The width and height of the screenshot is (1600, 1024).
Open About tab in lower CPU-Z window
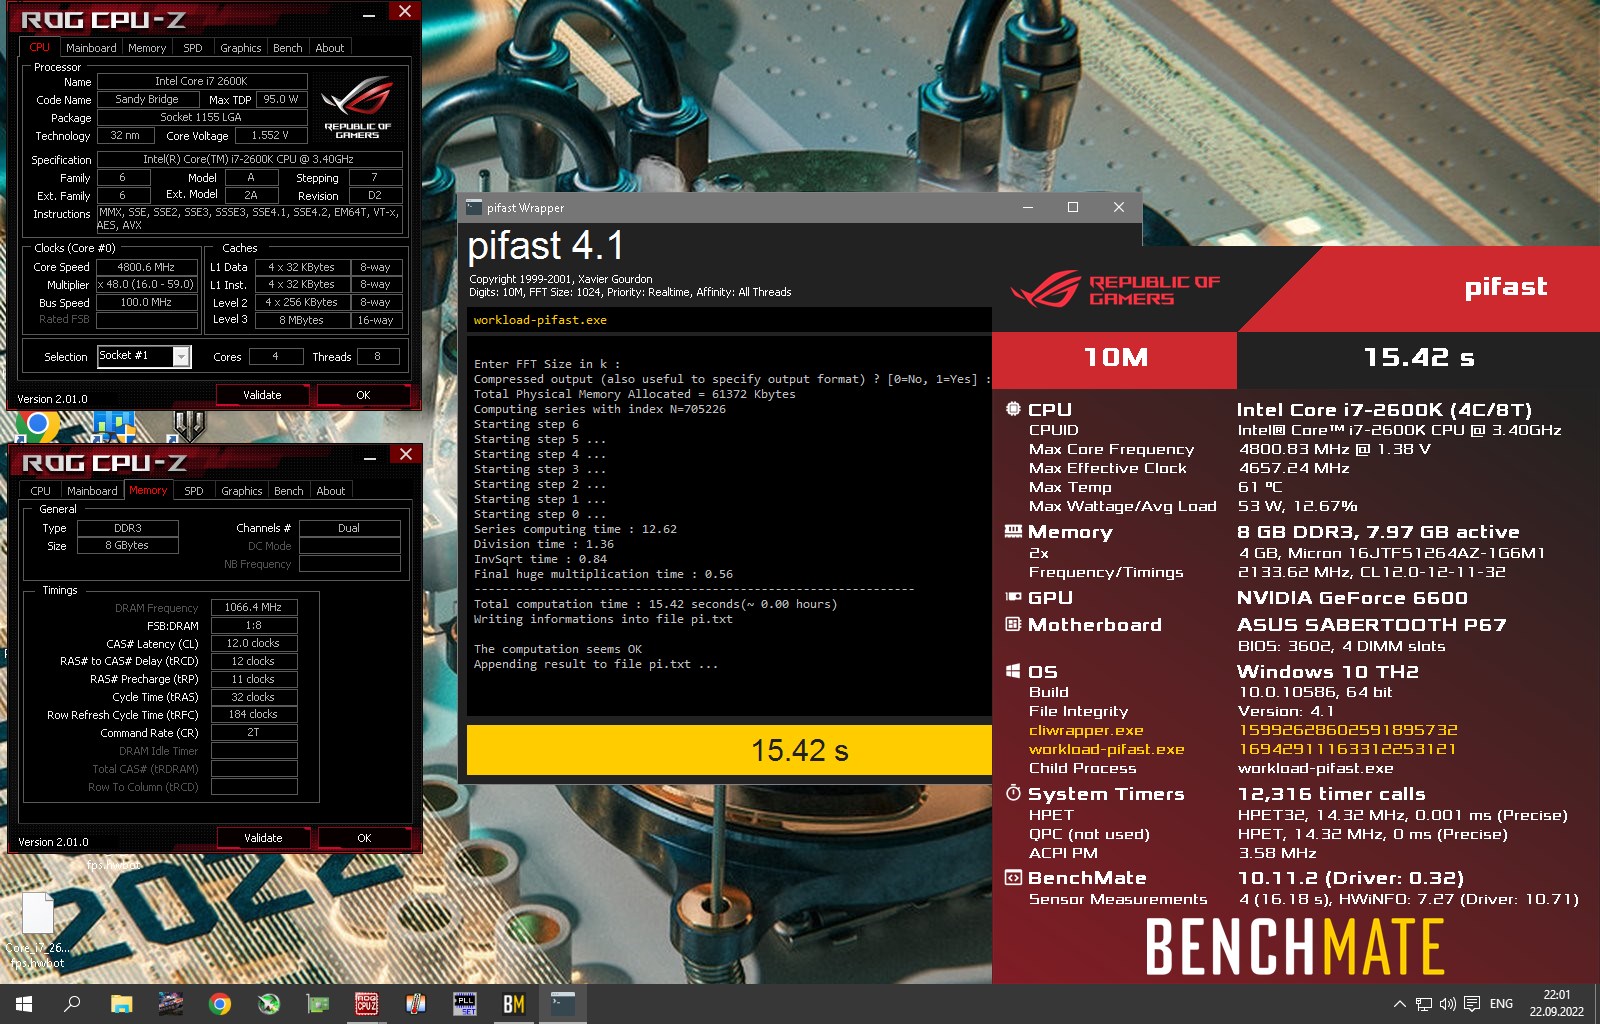(x=331, y=491)
